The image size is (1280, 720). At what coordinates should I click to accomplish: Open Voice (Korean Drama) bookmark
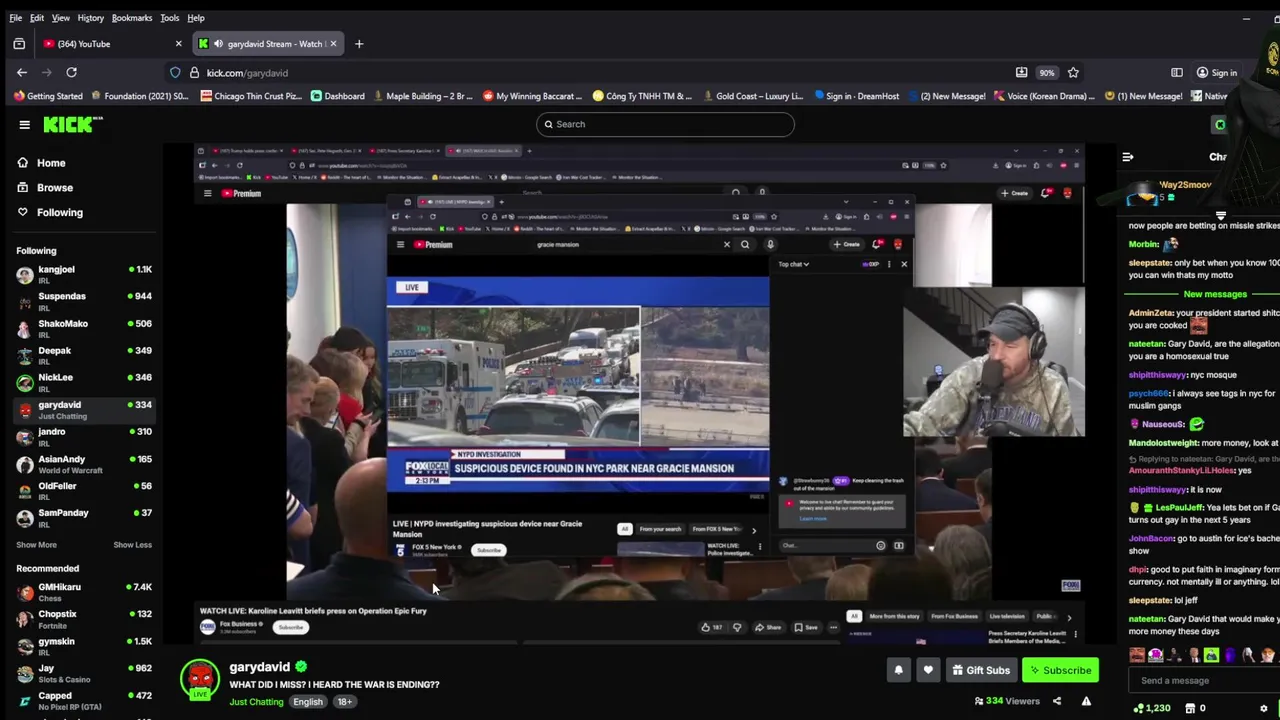tap(1043, 96)
